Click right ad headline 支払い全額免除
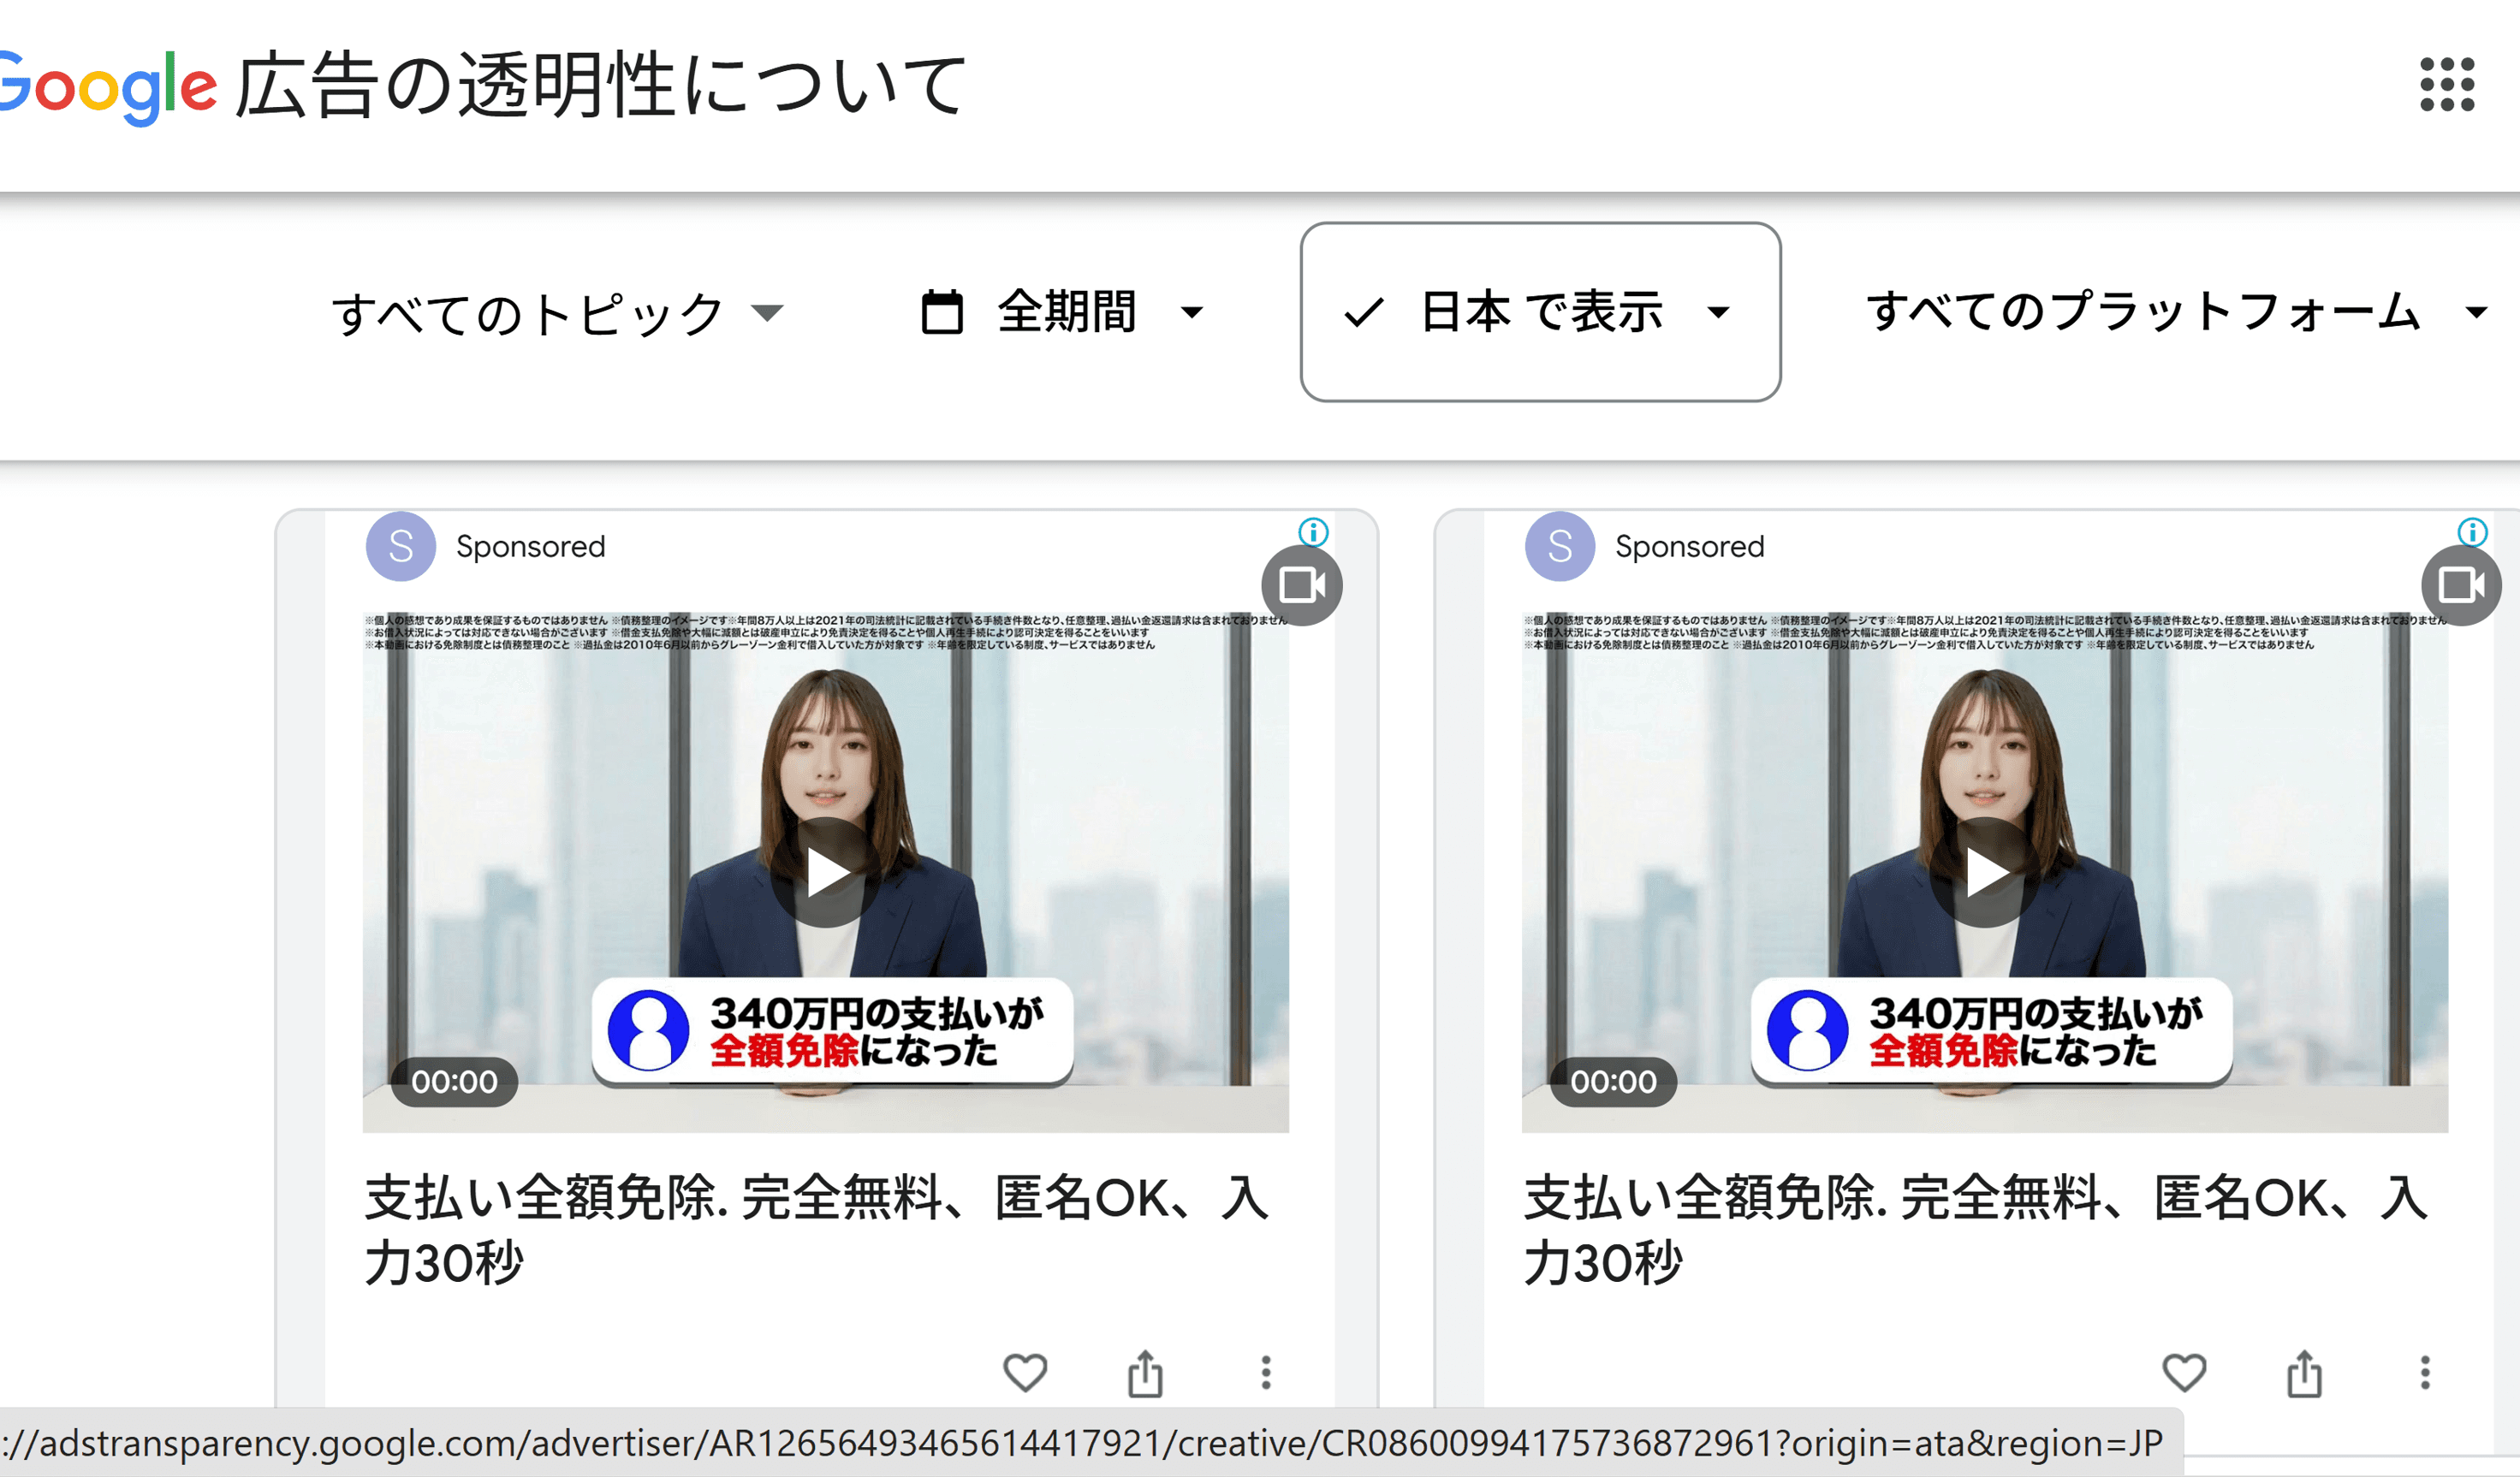Screen dimensions: 2520x1477 click(x=1976, y=1230)
